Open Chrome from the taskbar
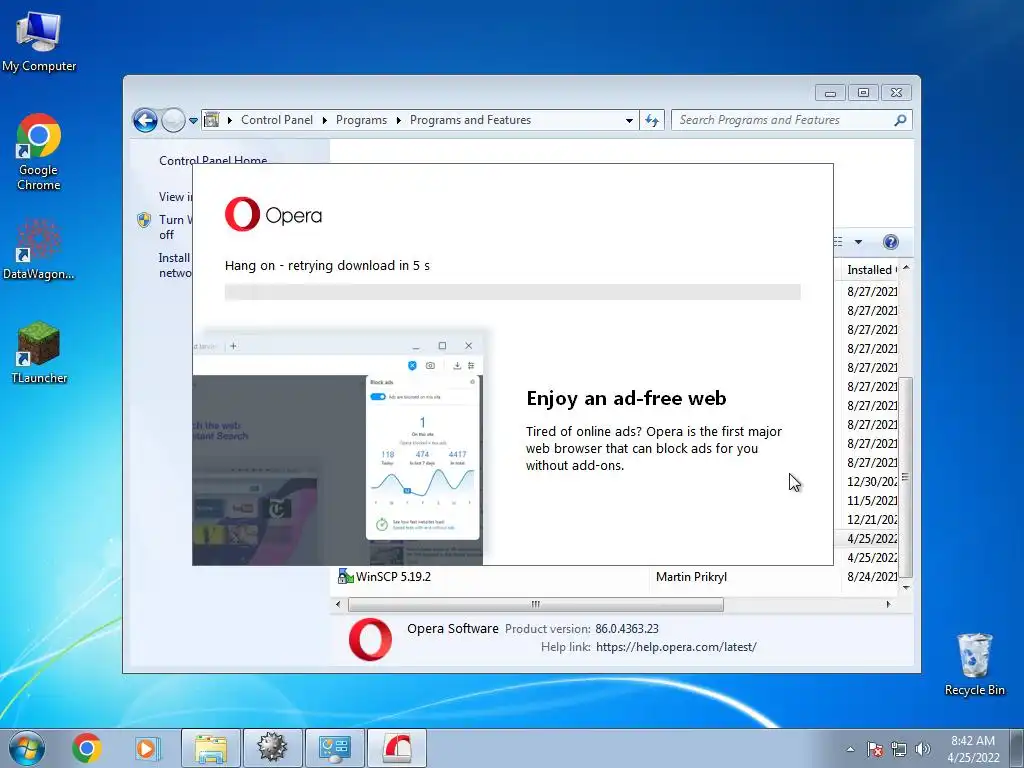 86,748
